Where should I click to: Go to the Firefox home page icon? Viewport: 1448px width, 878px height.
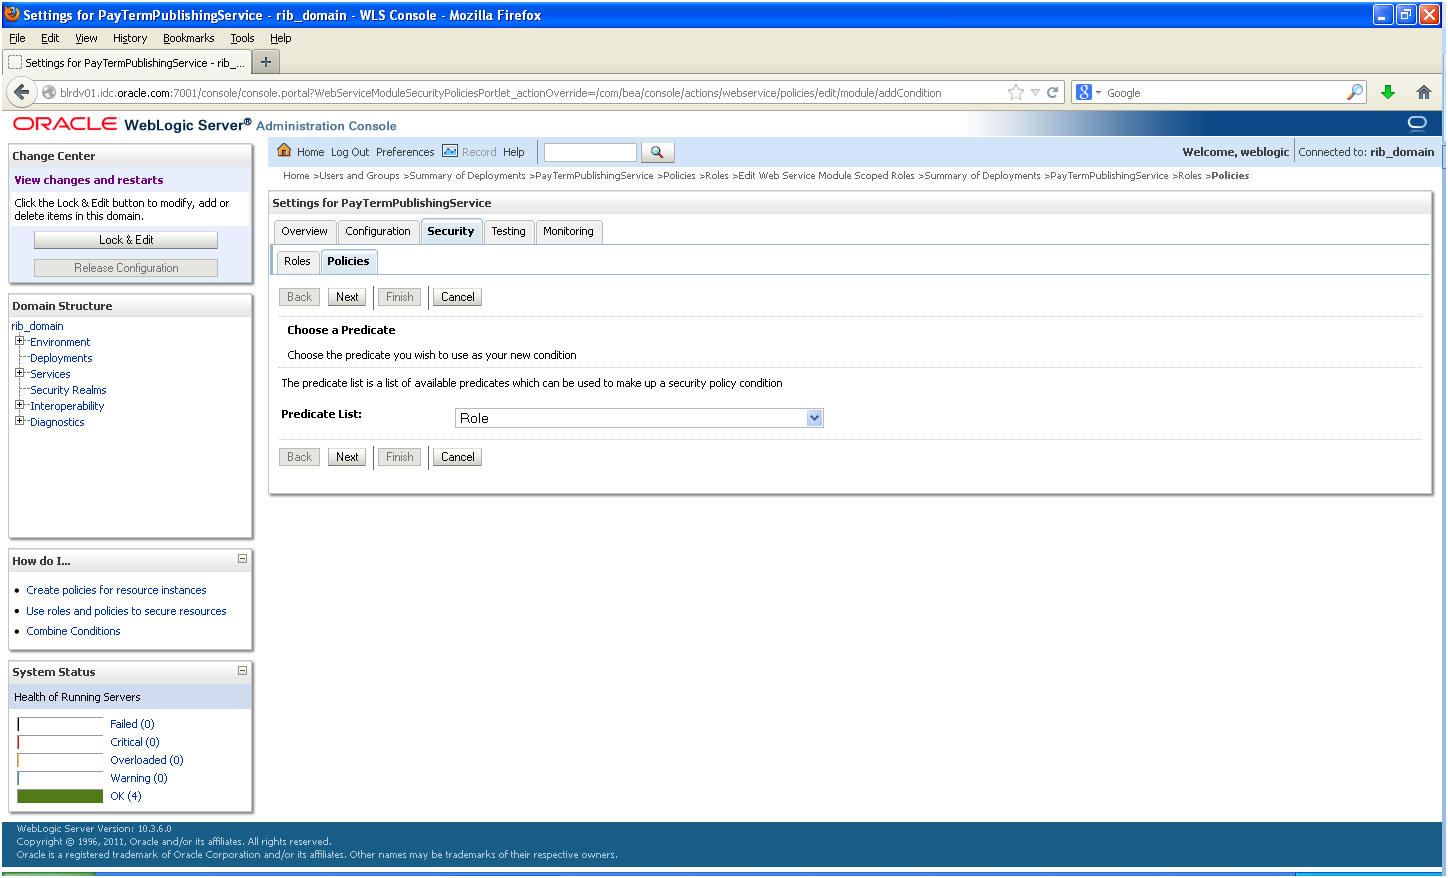point(1424,93)
